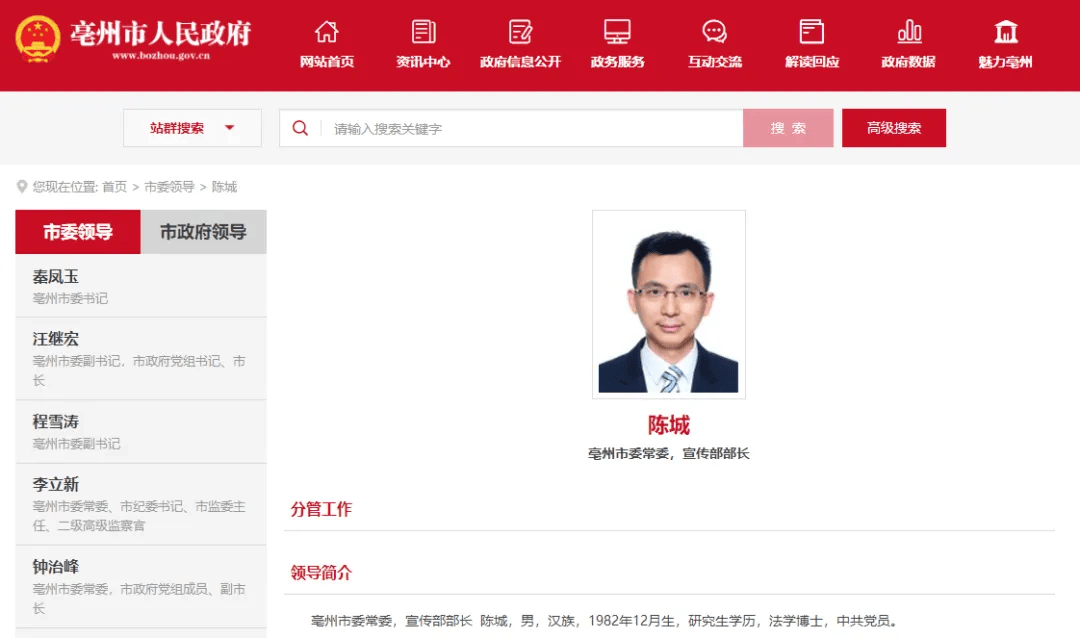1080x638 pixels.
Task: Open 高级搜索 advanced search
Action: [894, 128]
